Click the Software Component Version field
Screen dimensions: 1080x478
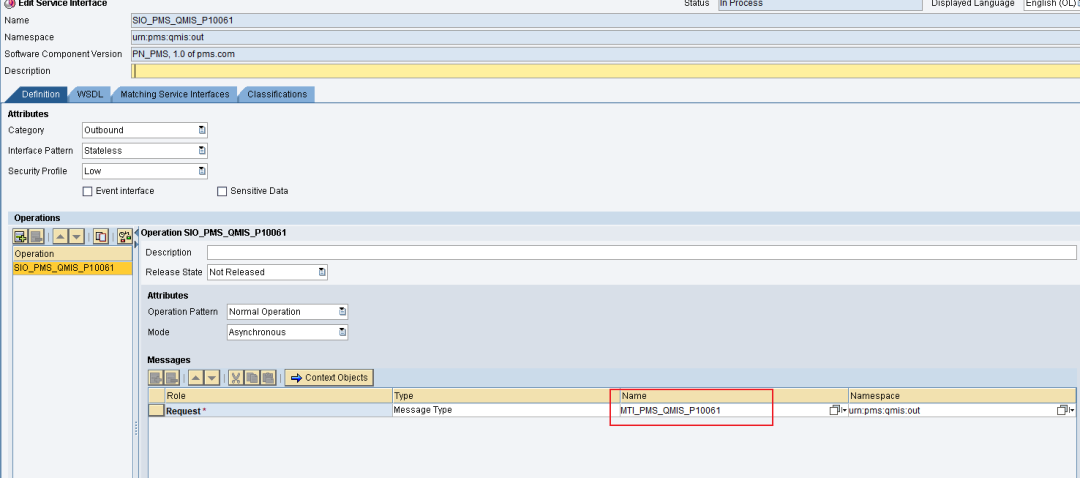[x=605, y=54]
